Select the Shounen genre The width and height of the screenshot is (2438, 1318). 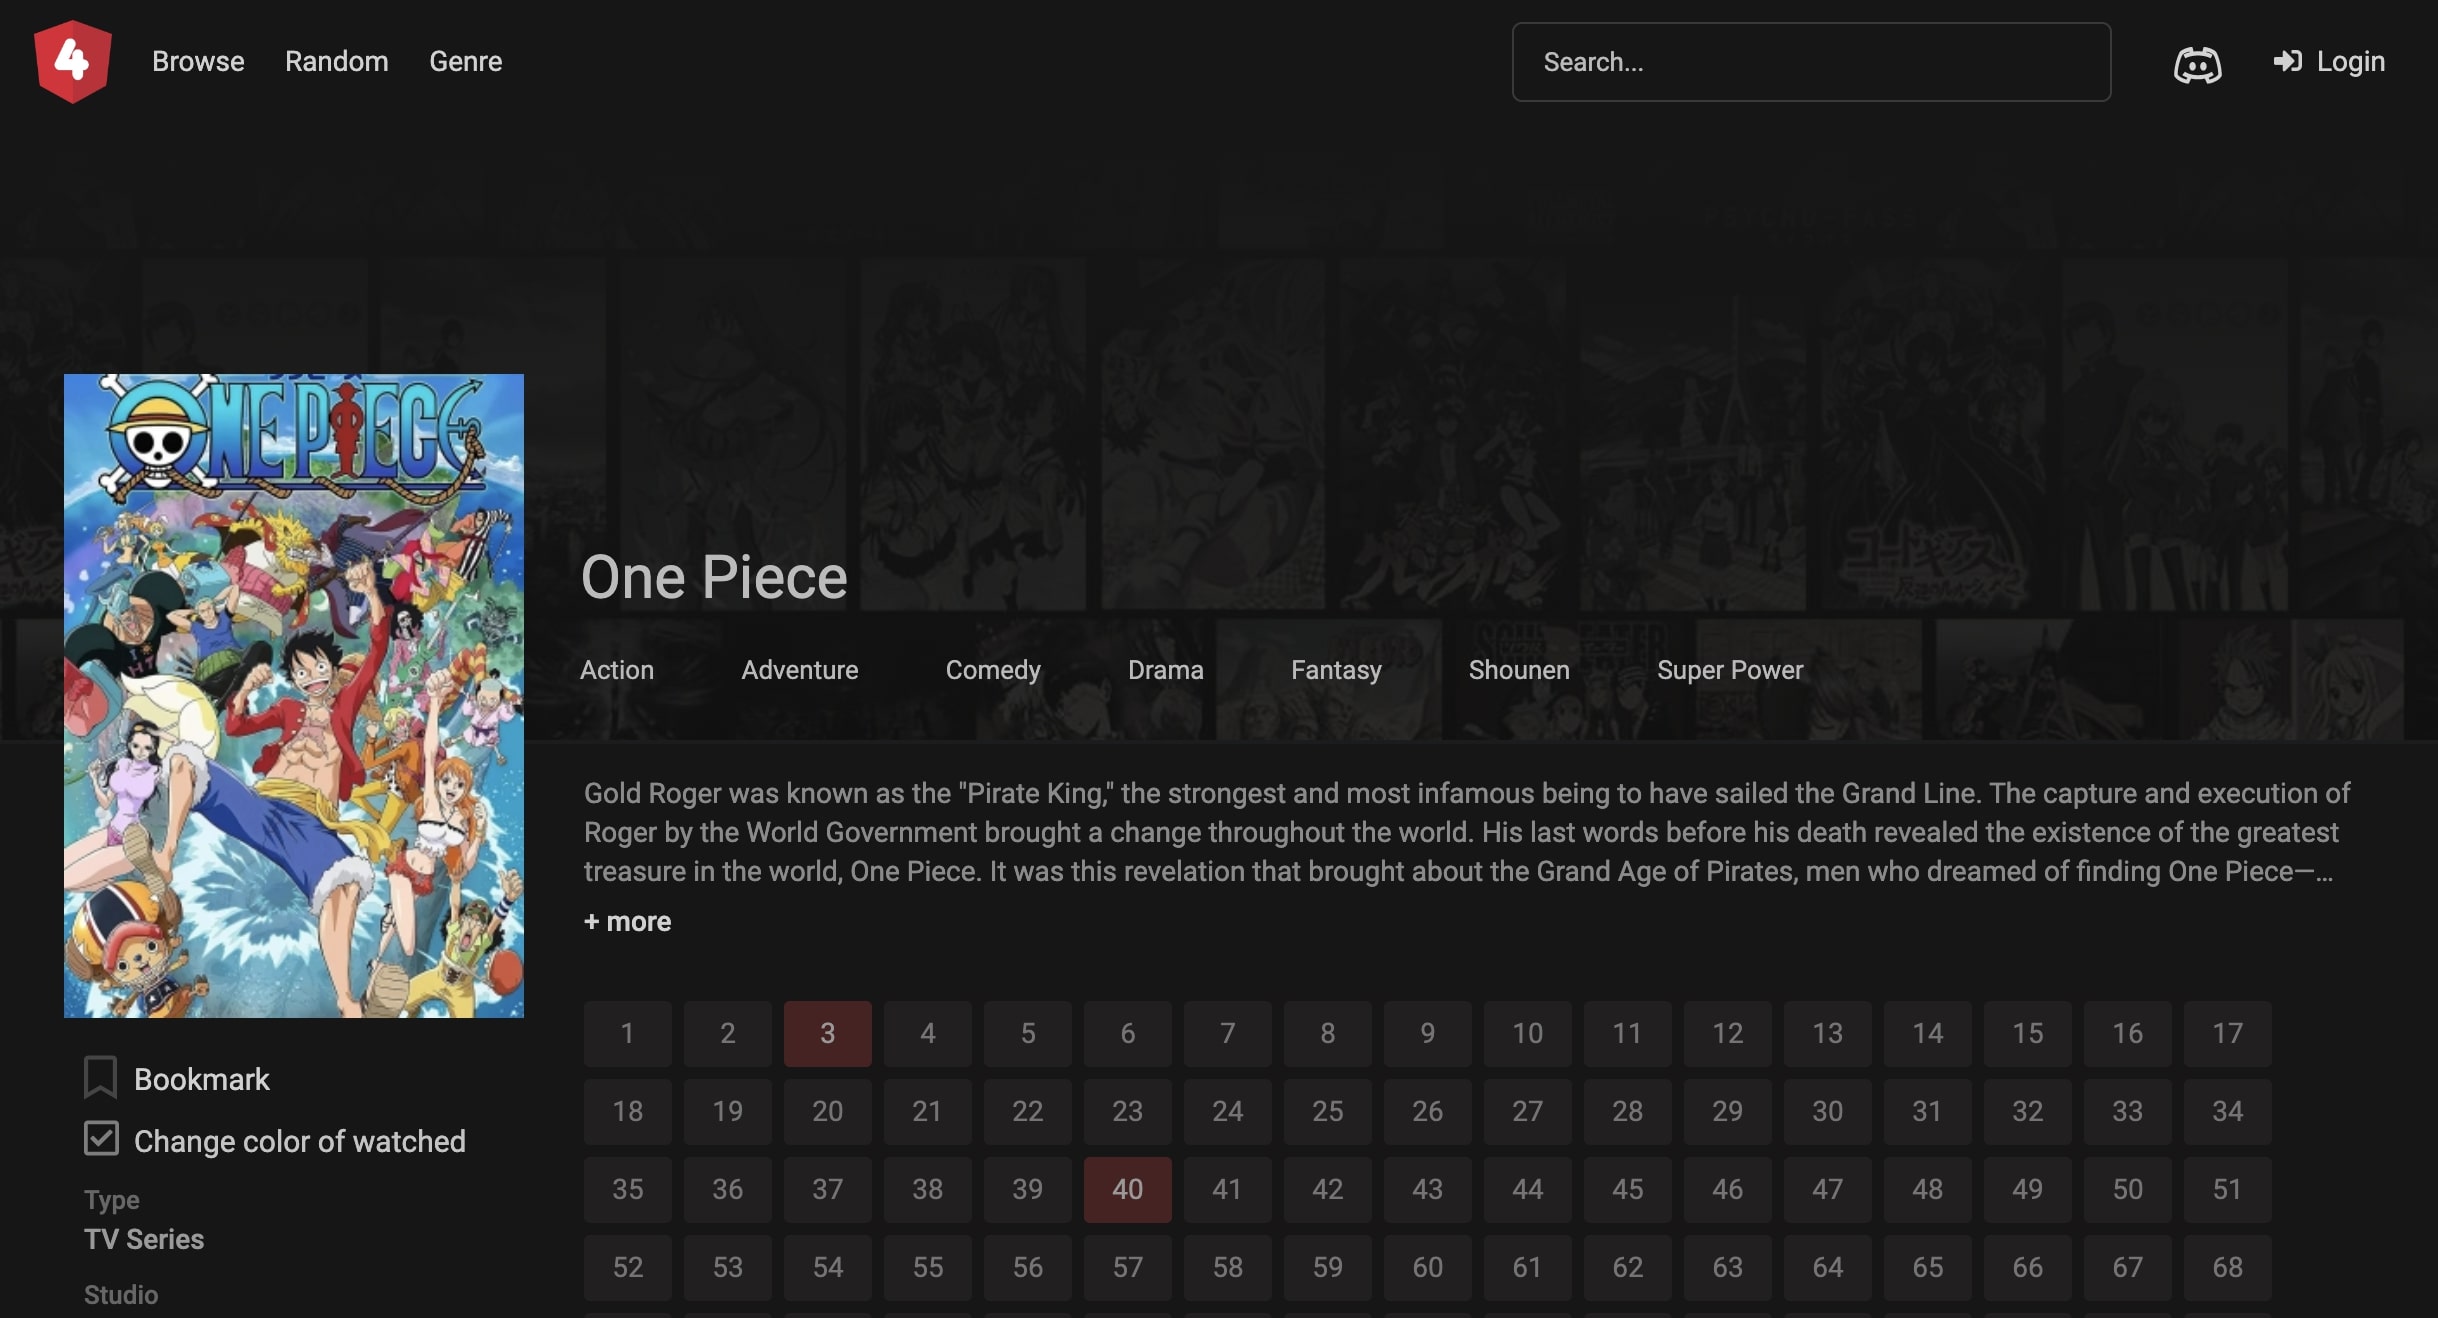pyautogui.click(x=1518, y=670)
